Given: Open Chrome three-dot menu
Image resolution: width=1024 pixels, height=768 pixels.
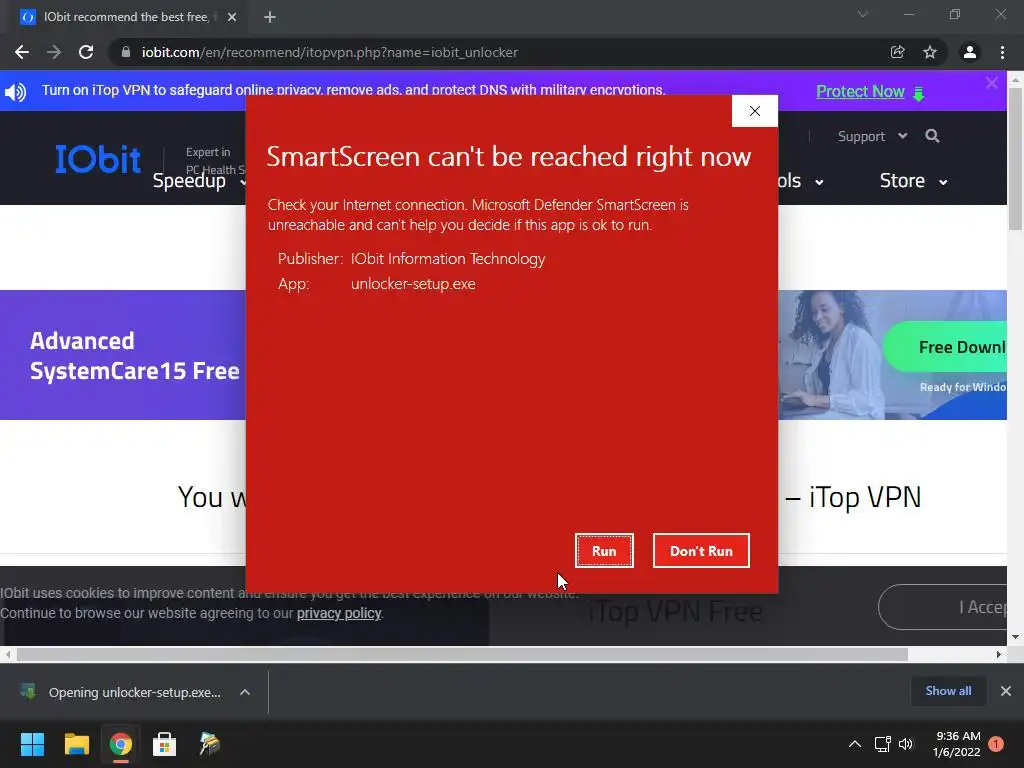Looking at the screenshot, I should click(1002, 52).
